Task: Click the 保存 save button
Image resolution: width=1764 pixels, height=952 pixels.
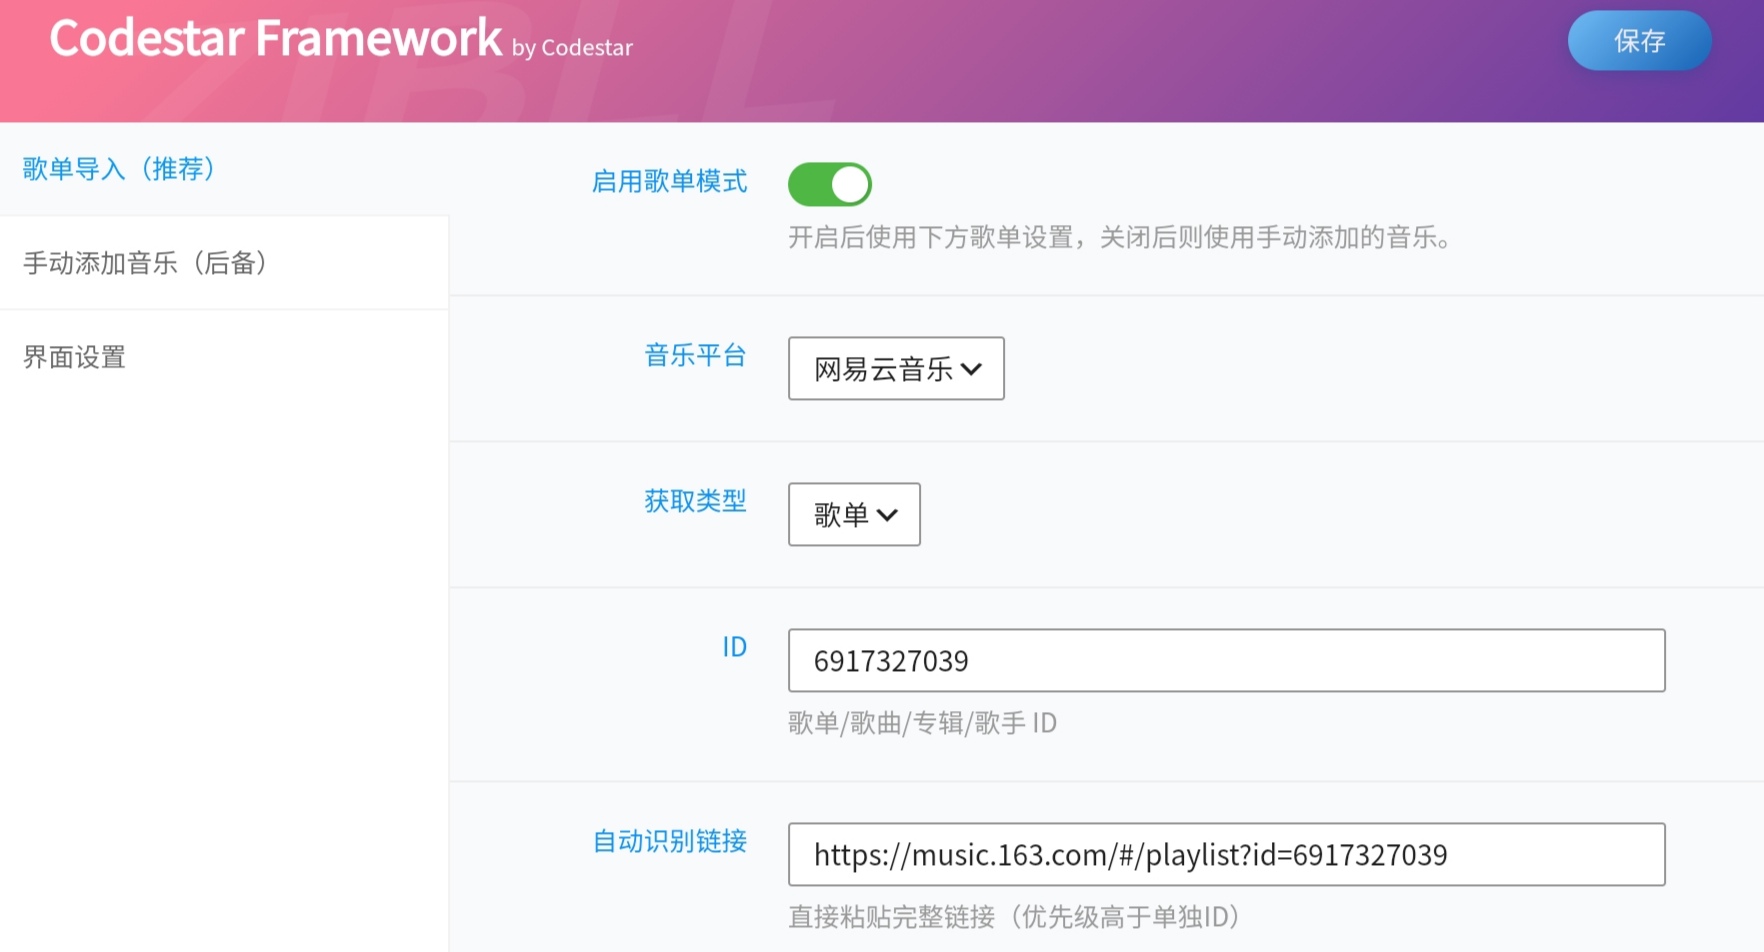Action: pyautogui.click(x=1639, y=41)
